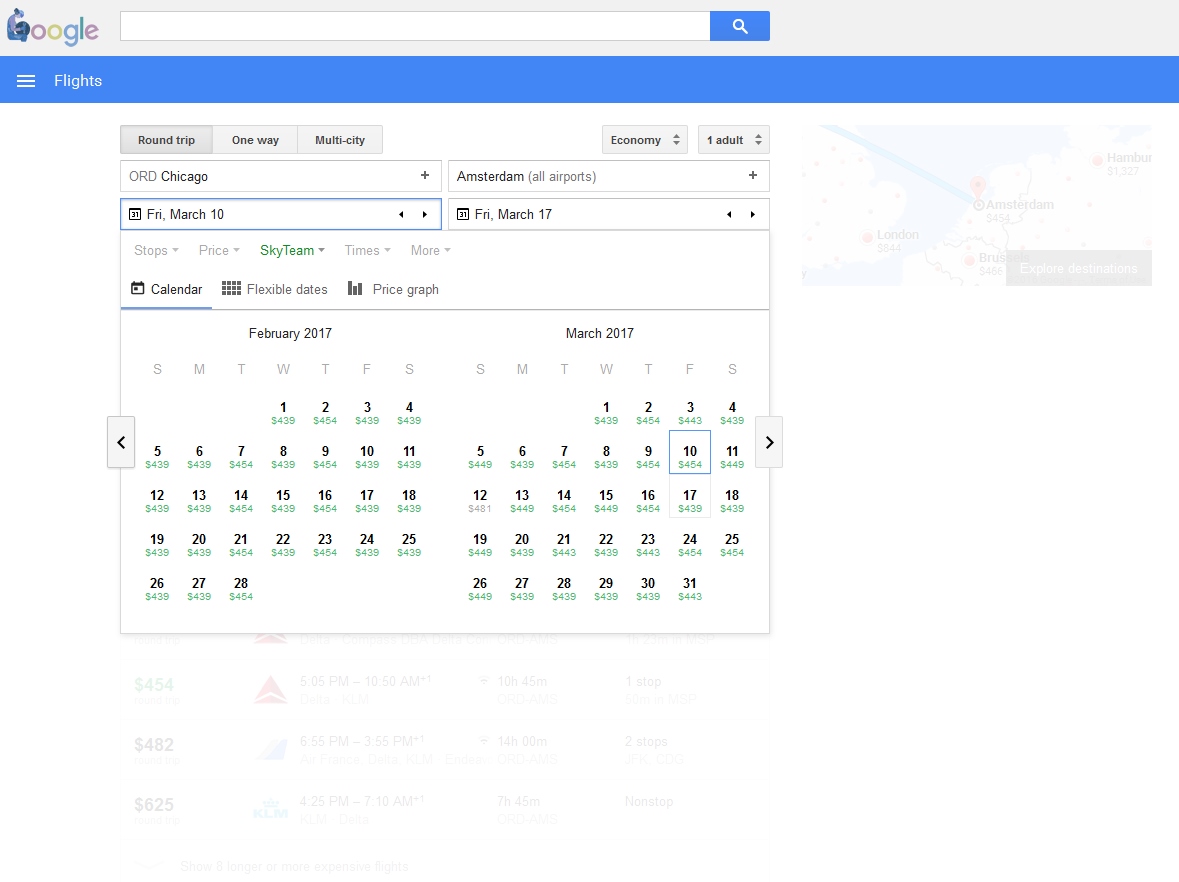Switch to Flexible dates tab

(x=275, y=289)
